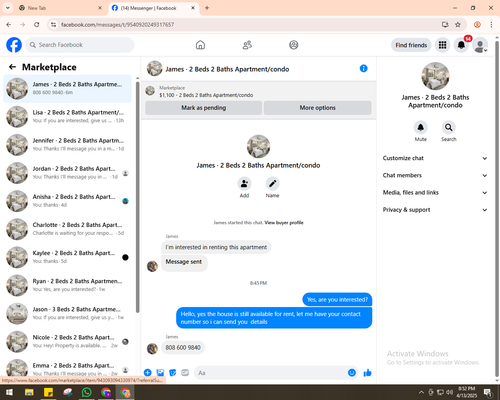This screenshot has height=400, width=500.
Task: Search in conversation magnifier icon
Action: click(x=449, y=127)
